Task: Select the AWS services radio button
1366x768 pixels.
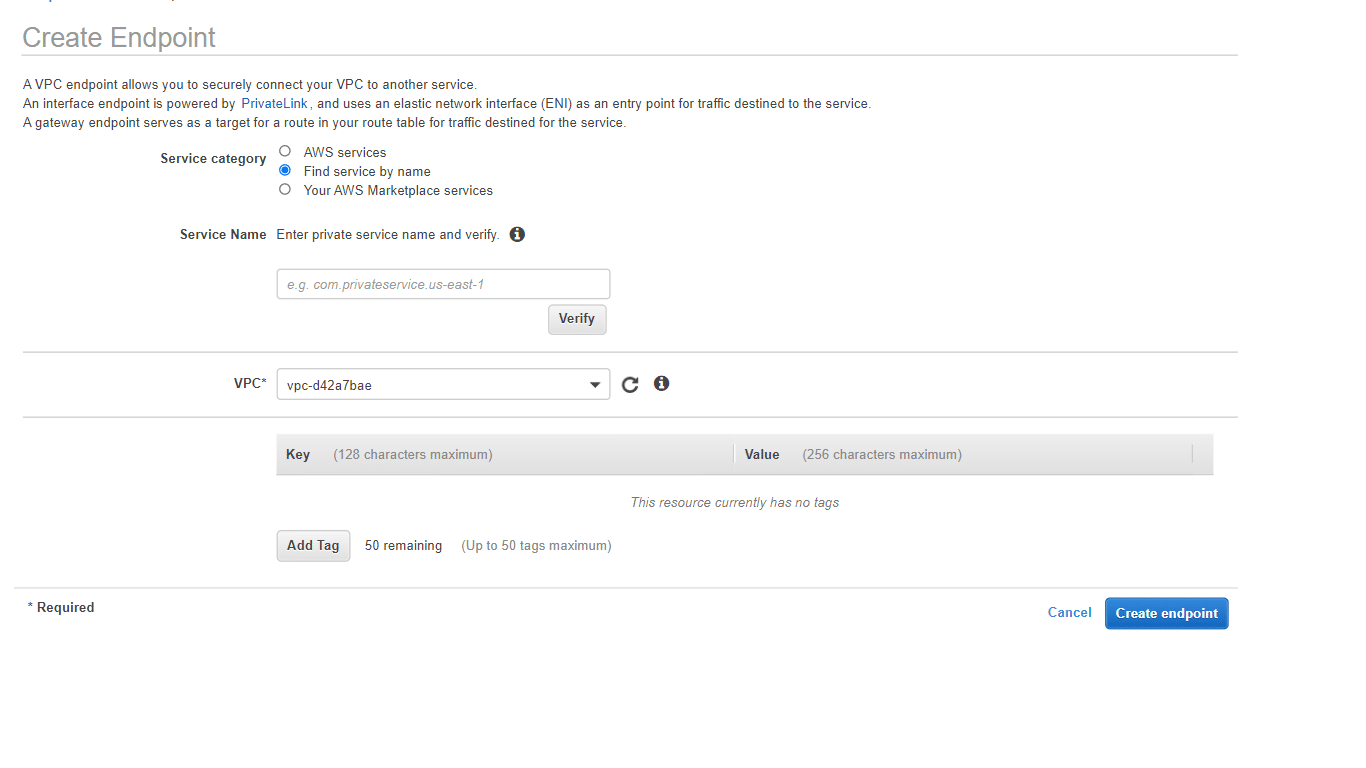Action: [x=285, y=152]
